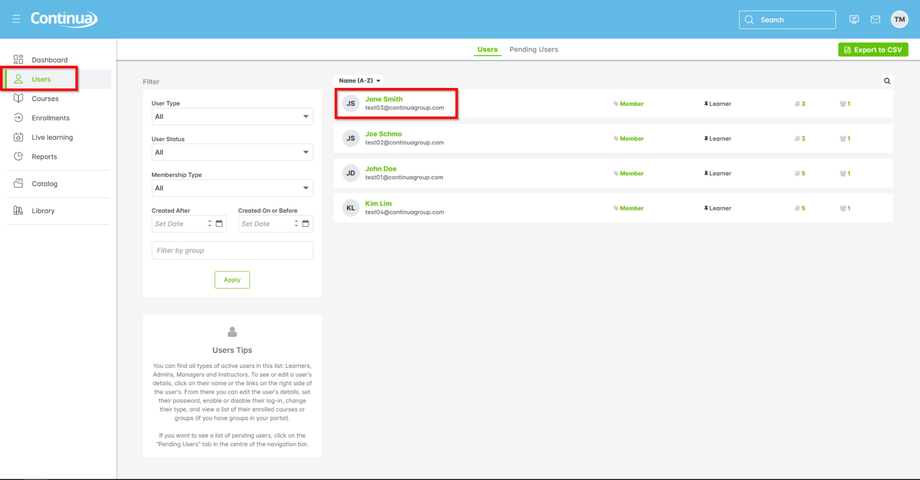Open the Name (A-Z) sort dropdown
This screenshot has width=920, height=480.
pyautogui.click(x=359, y=80)
